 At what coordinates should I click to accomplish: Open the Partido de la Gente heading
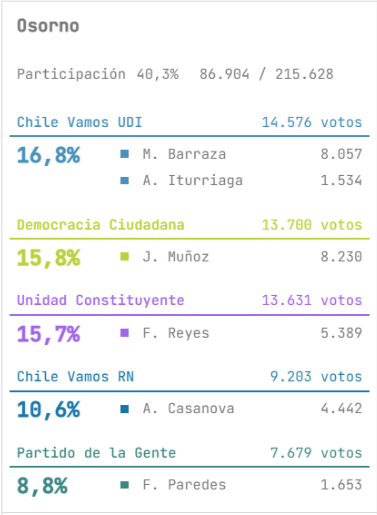[97, 453]
